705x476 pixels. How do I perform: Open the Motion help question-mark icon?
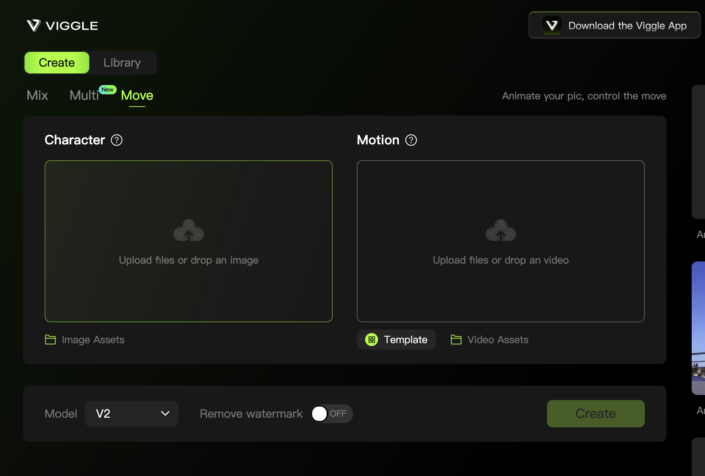pos(411,140)
